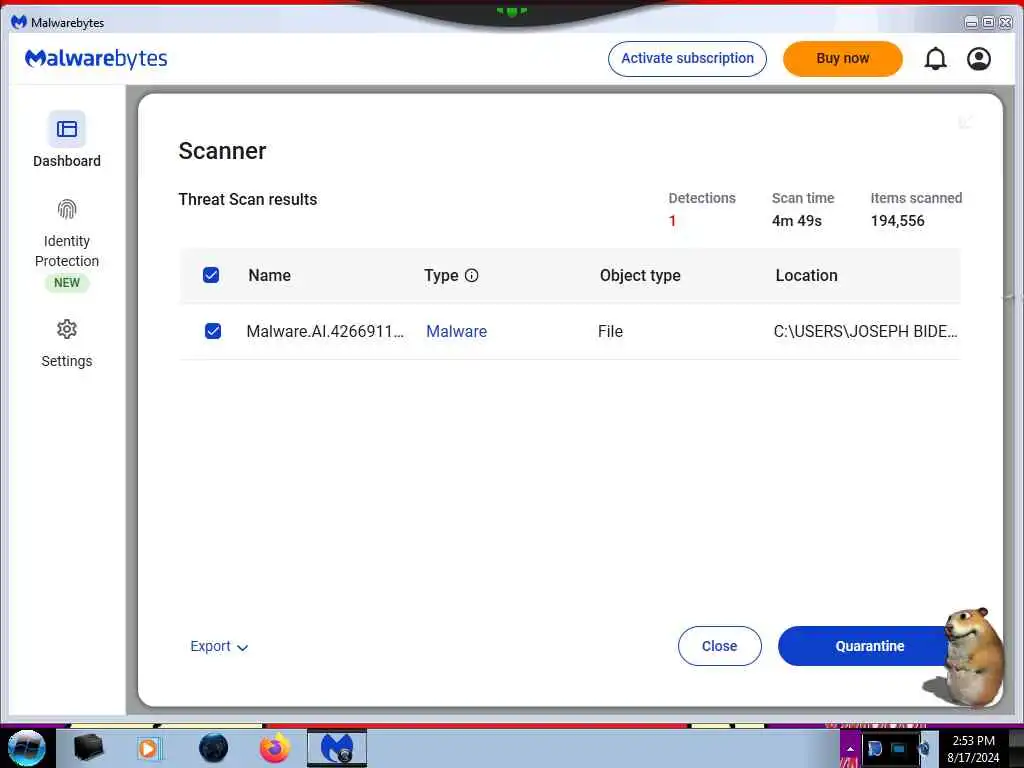This screenshot has height=768, width=1024.
Task: Select the Malware.AI.4266911 threat name
Action: 325,331
